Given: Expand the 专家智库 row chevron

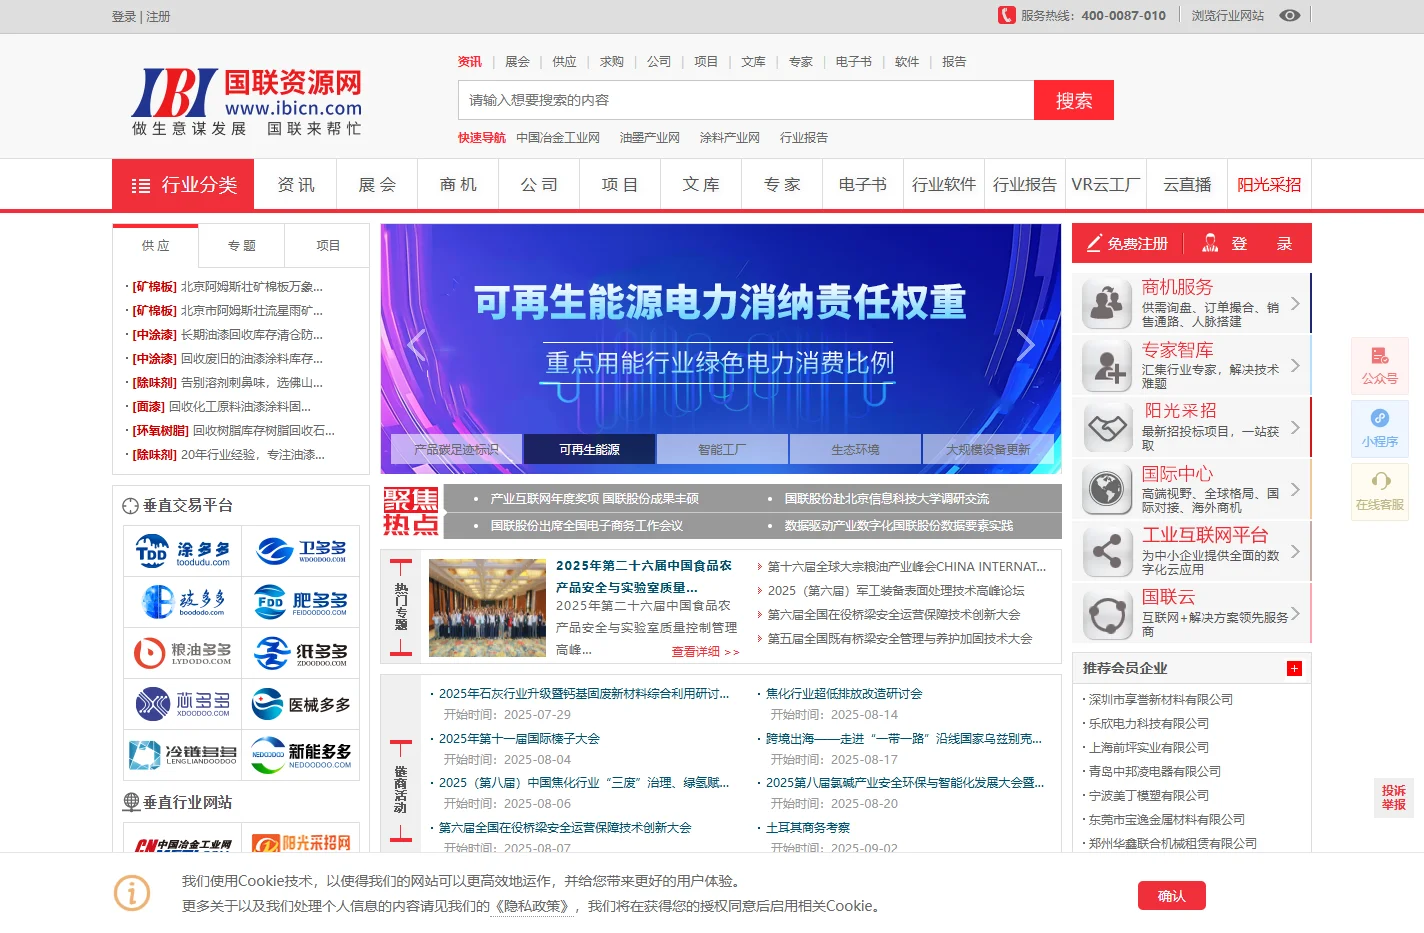Looking at the screenshot, I should pos(1295,365).
